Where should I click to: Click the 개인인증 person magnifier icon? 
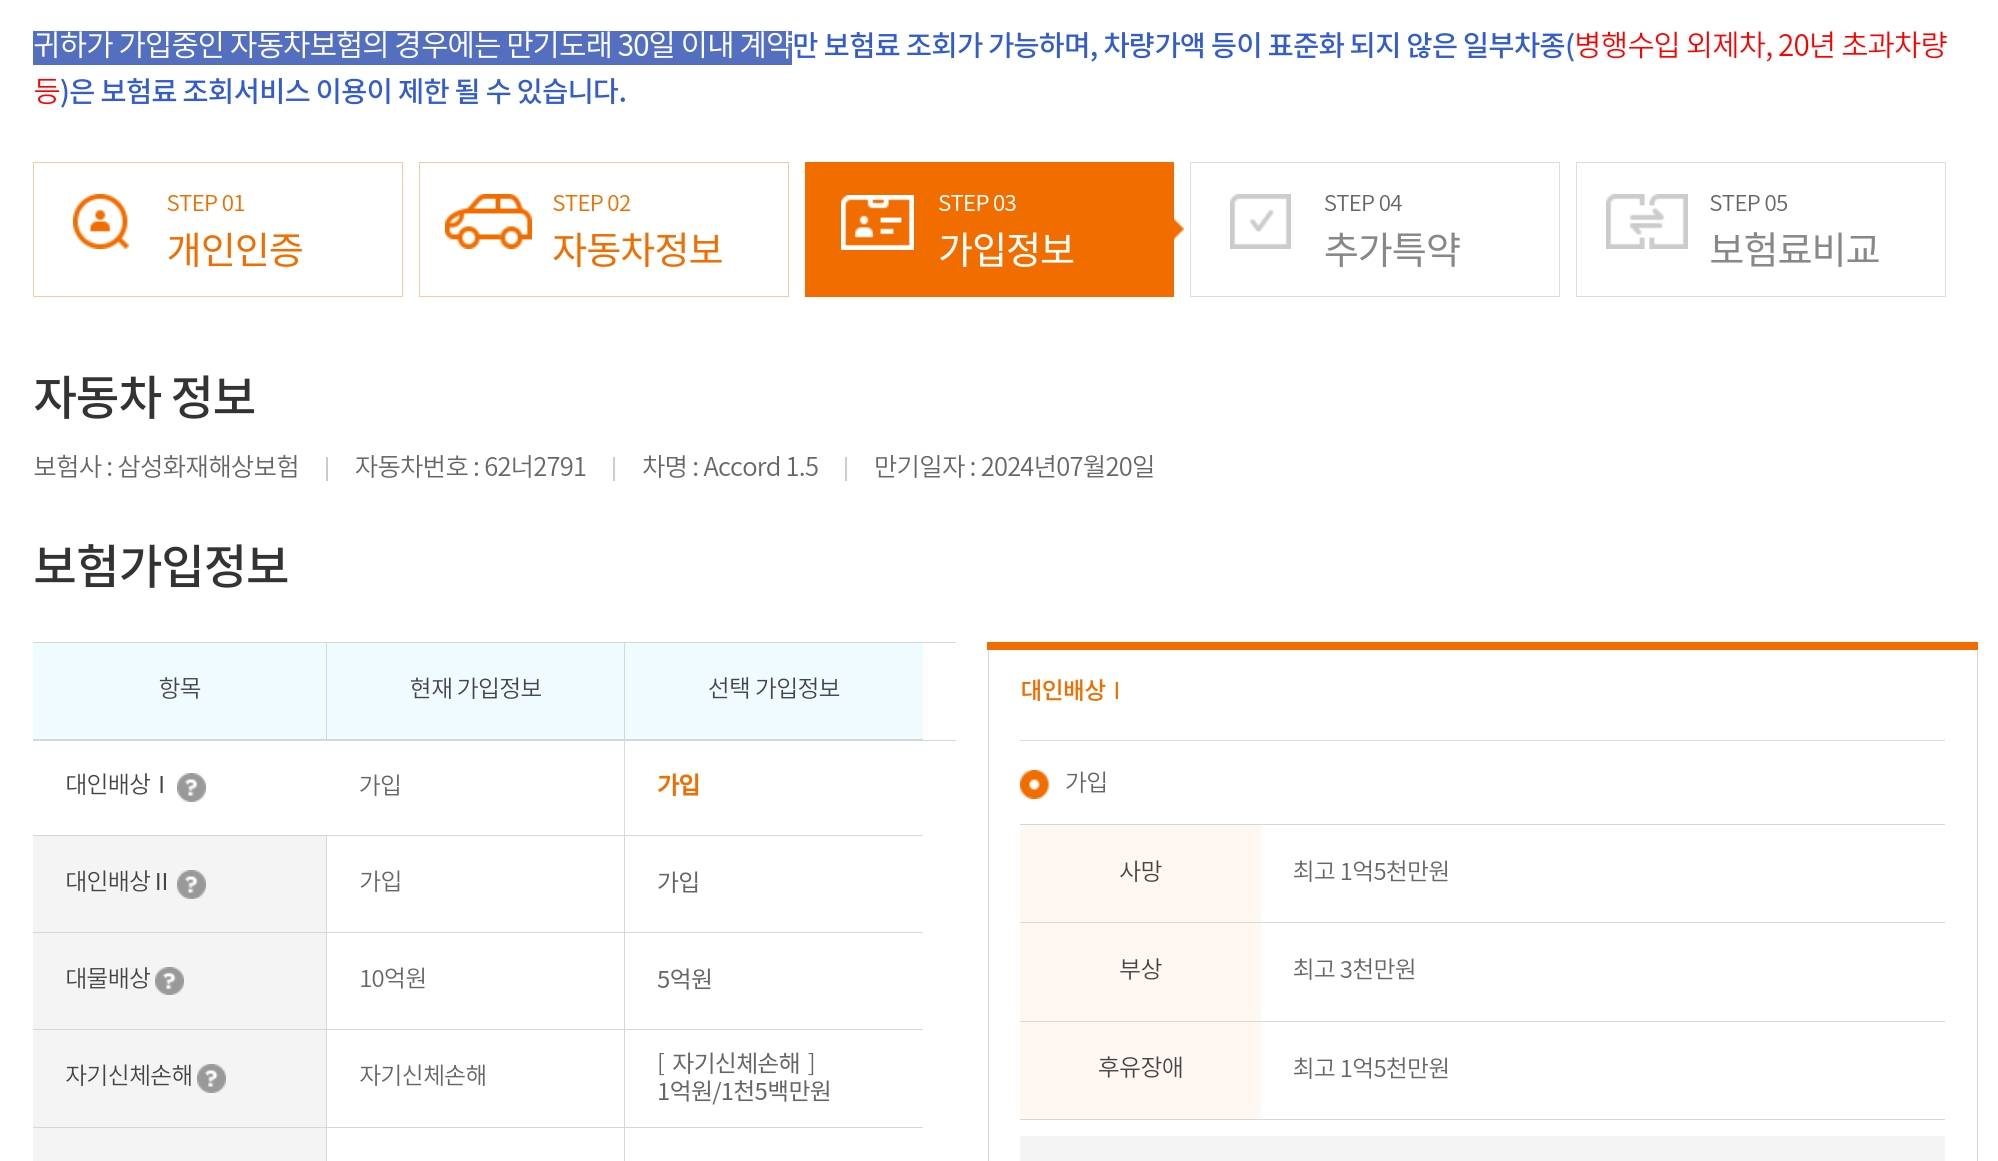pos(101,222)
